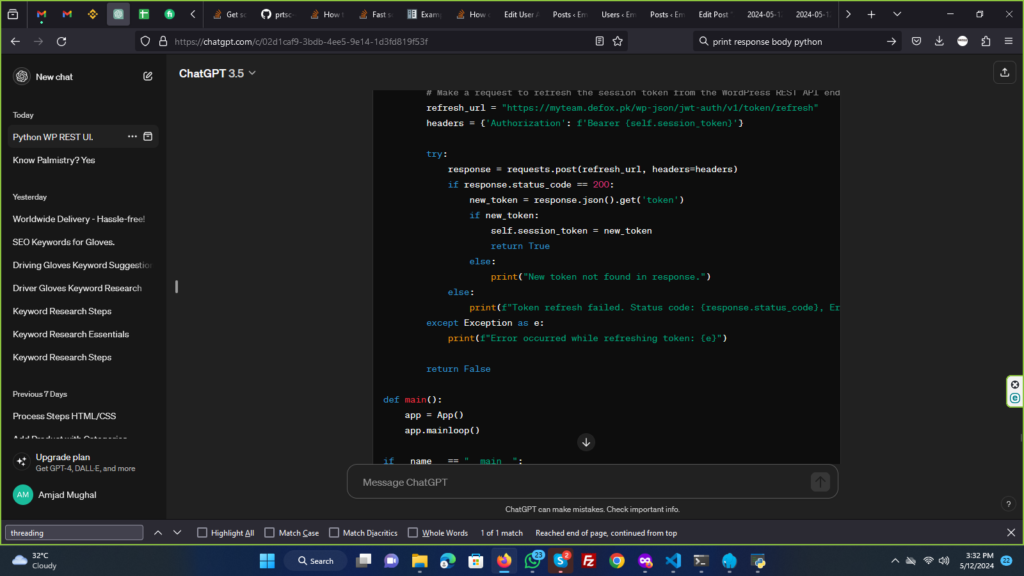Screen dimensions: 1024x576
Task: Open the help question mark icon
Action: click(1007, 504)
